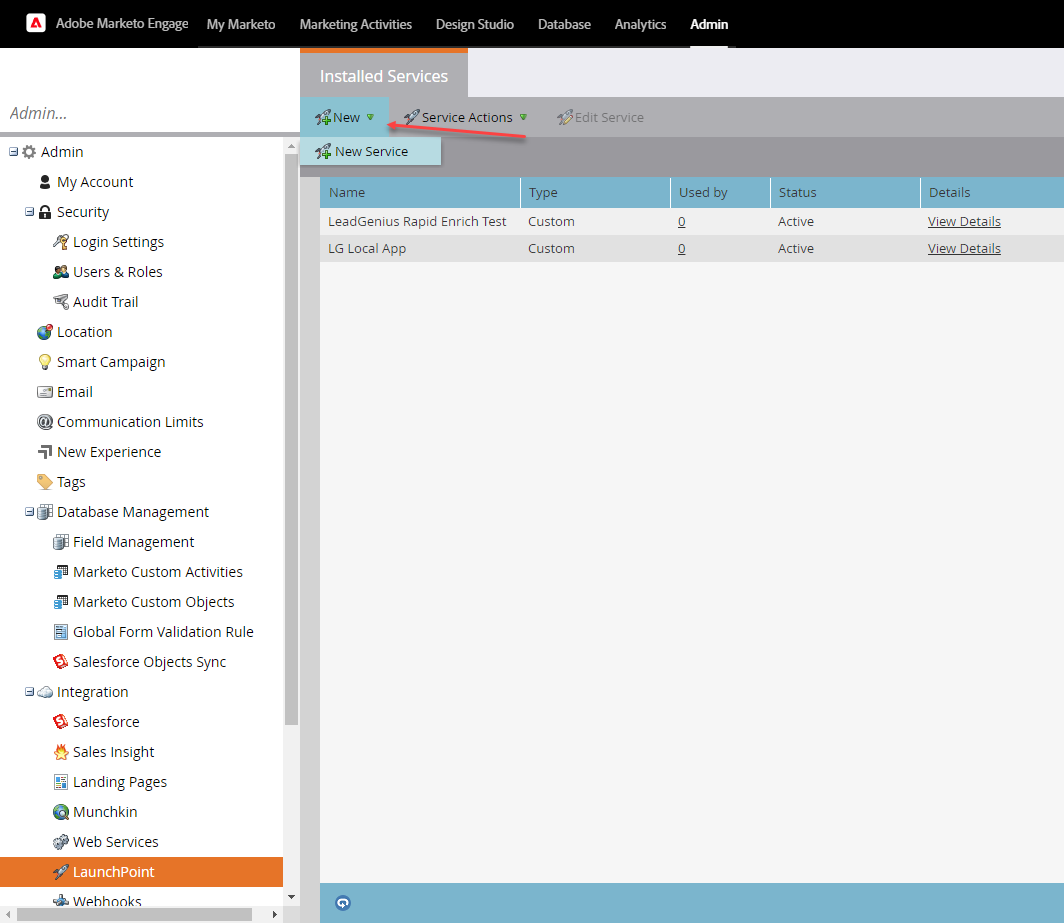Click the Salesforce Objects Sync icon
This screenshot has height=923, width=1064.
click(x=61, y=662)
